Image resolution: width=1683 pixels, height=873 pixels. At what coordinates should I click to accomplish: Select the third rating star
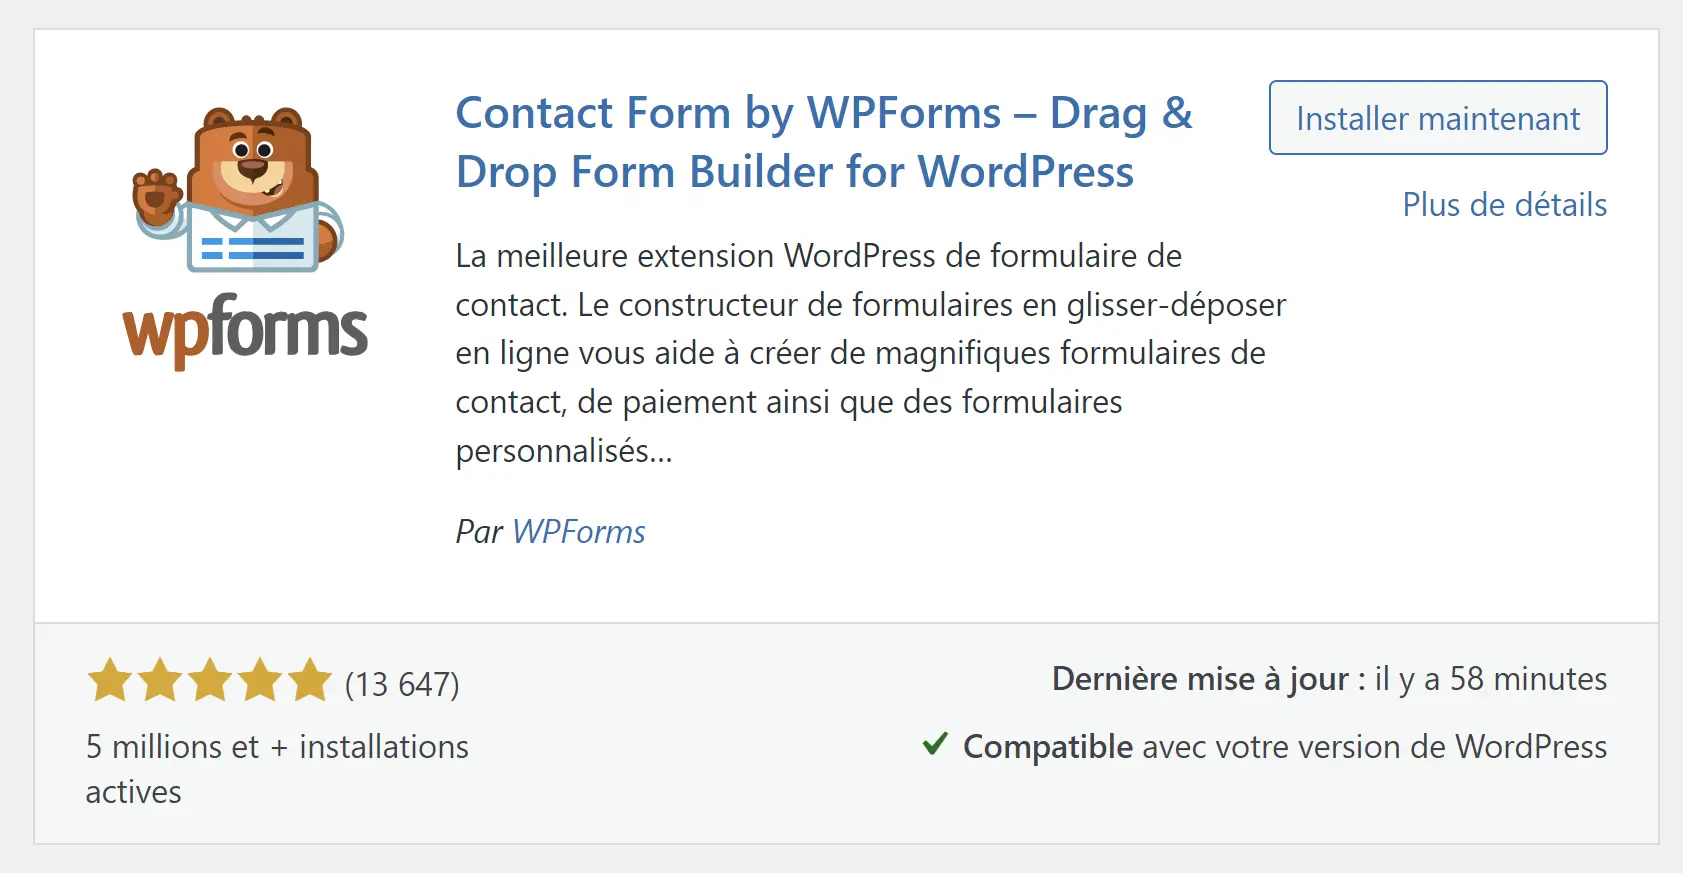point(208,680)
